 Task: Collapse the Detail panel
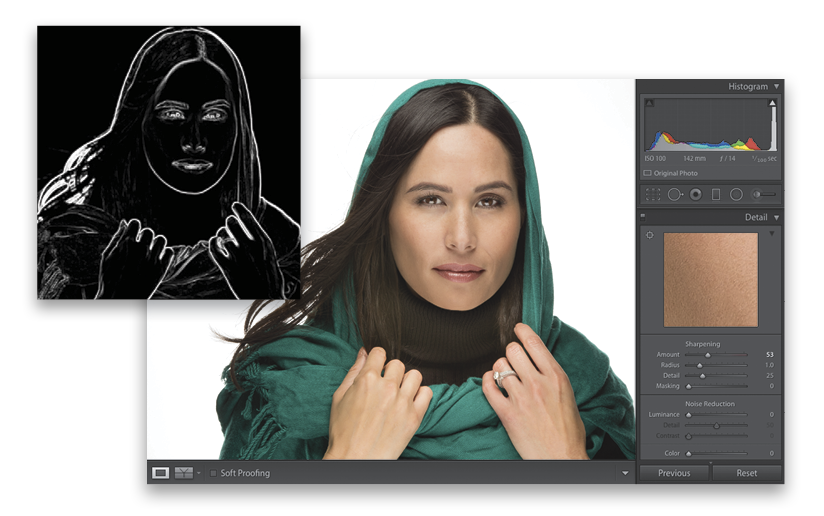pos(776,217)
